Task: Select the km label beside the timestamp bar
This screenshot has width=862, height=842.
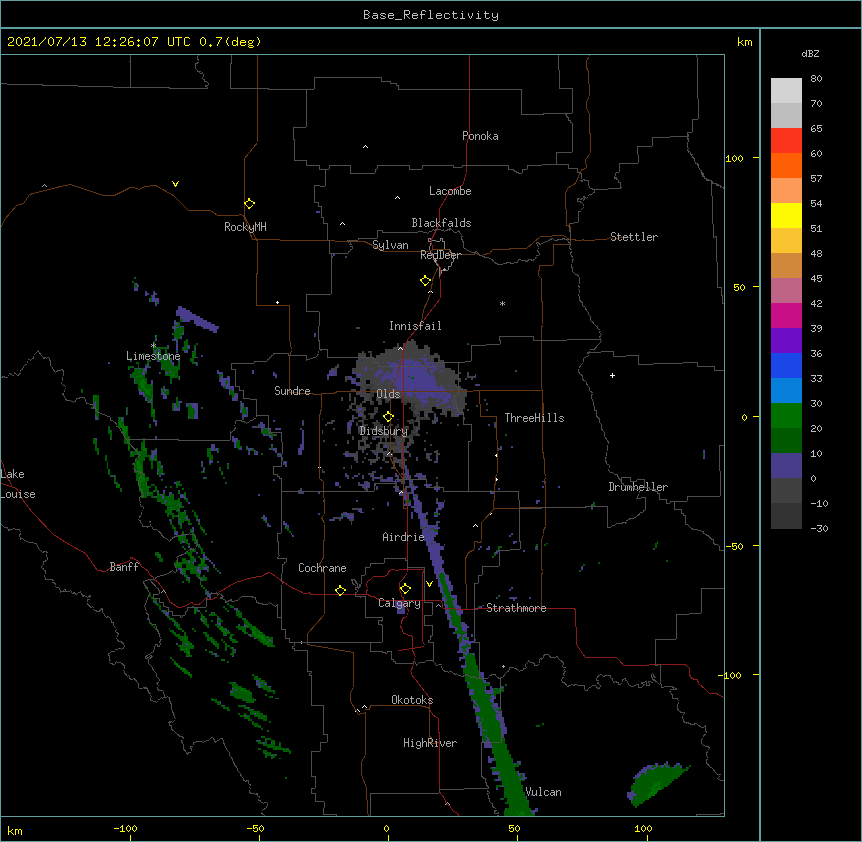Action: [x=744, y=42]
